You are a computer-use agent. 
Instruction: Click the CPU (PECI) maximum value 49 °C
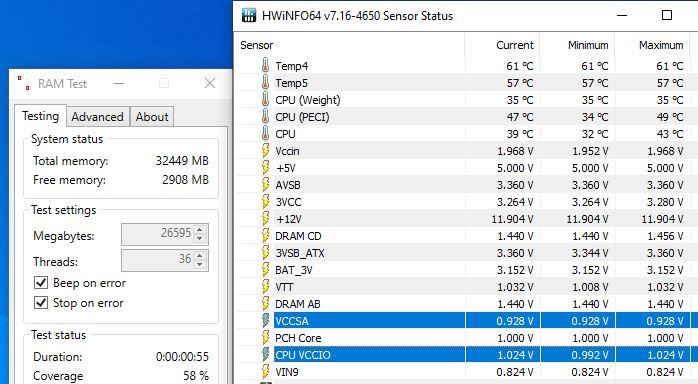[x=670, y=117]
